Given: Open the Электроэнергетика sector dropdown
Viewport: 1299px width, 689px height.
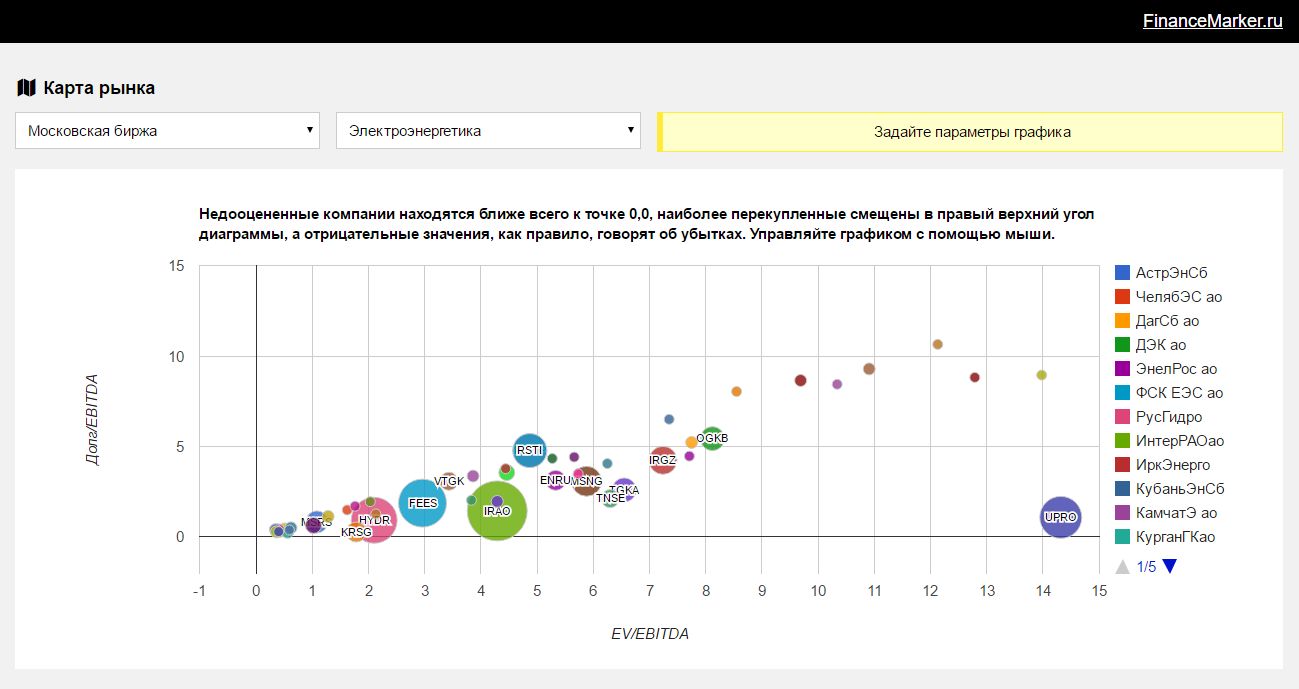Looking at the screenshot, I should [488, 131].
